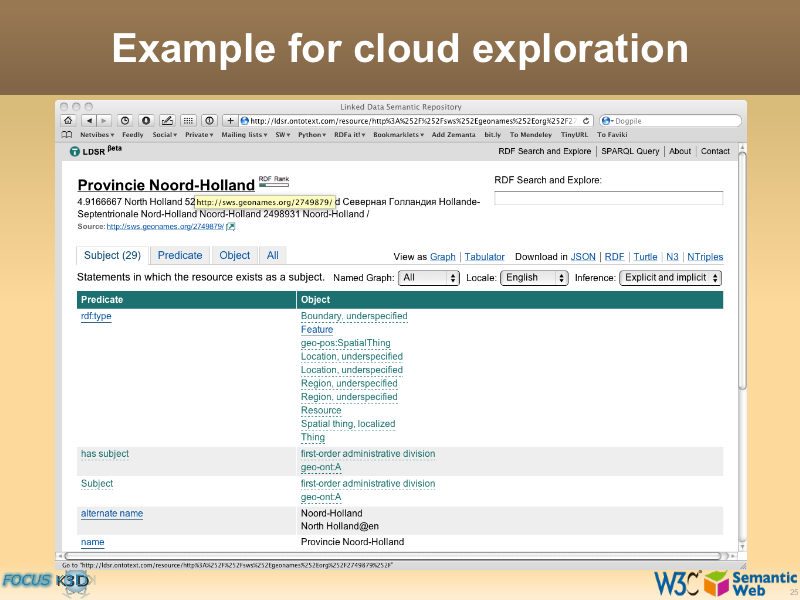
Task: Click the LDSR logo icon
Action: [74, 152]
